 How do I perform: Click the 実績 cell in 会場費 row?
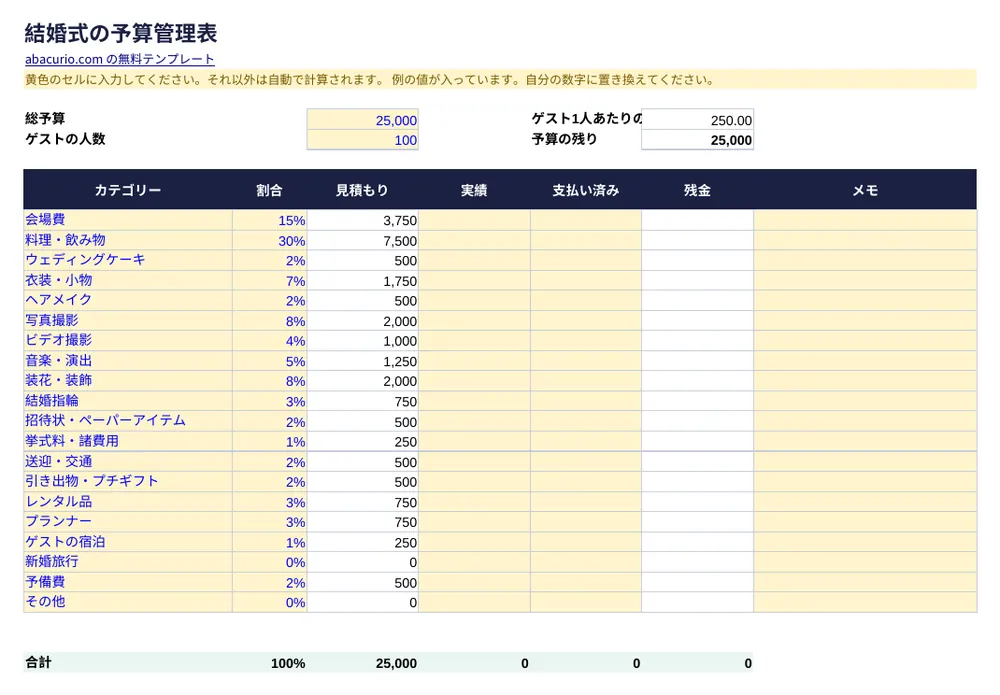(x=474, y=220)
